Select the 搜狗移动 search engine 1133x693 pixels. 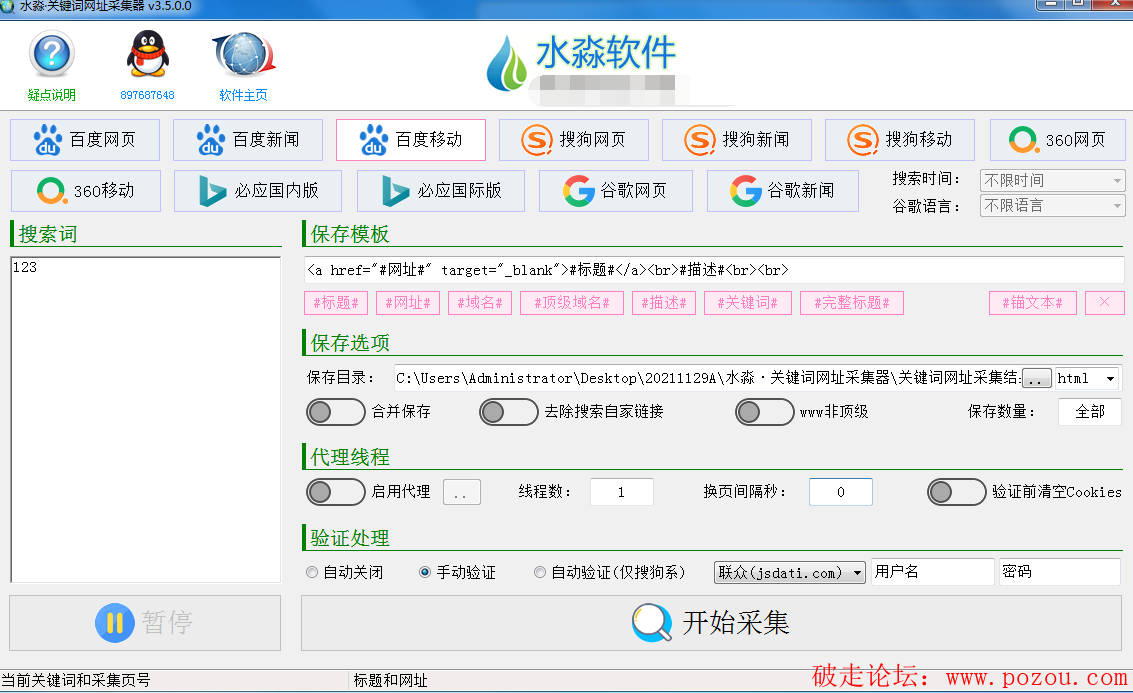tap(900, 139)
